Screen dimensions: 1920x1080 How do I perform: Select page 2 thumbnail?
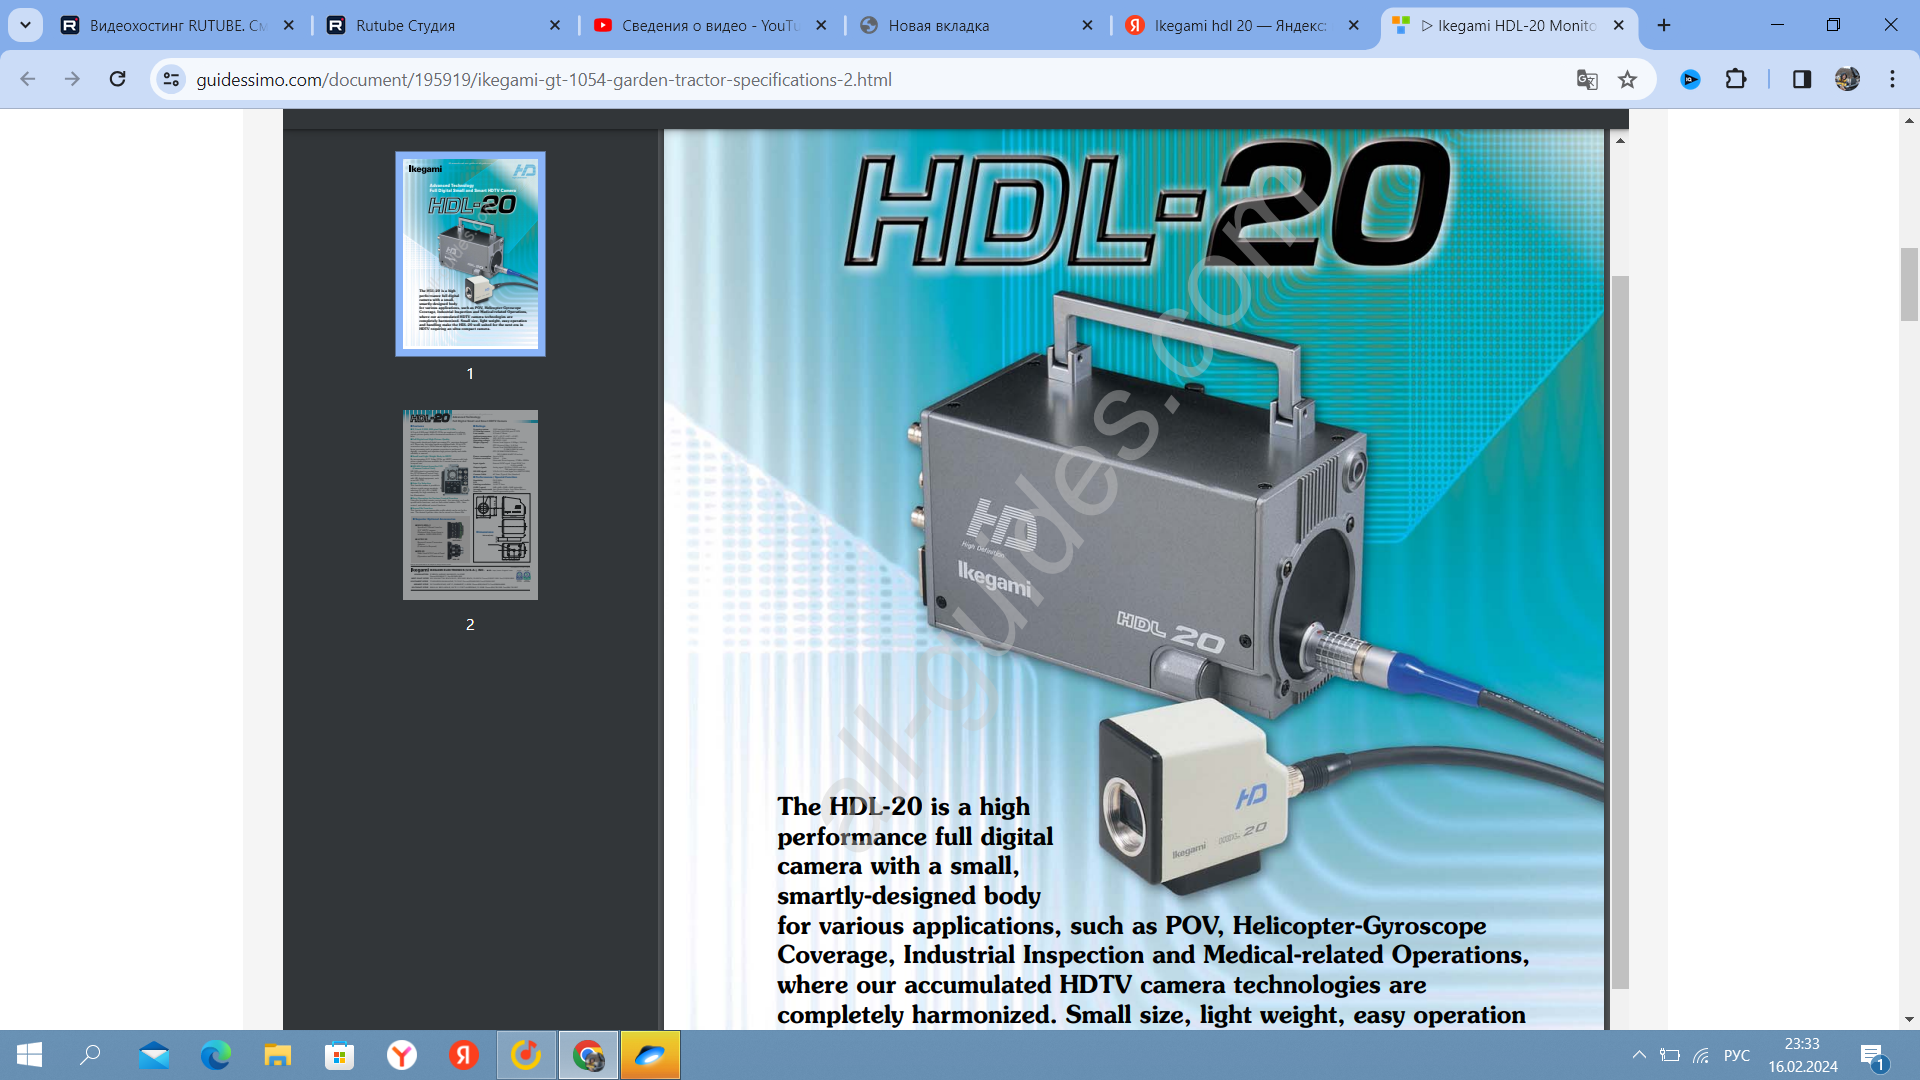(x=470, y=505)
